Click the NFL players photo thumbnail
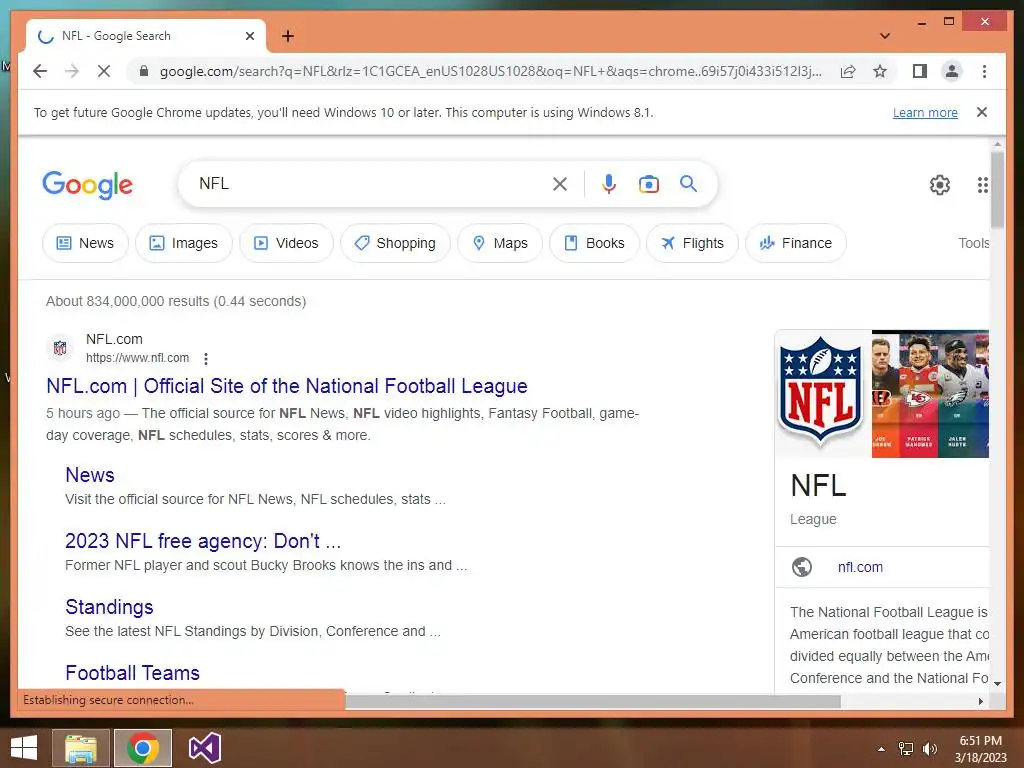The height and width of the screenshot is (768, 1024). click(x=930, y=394)
